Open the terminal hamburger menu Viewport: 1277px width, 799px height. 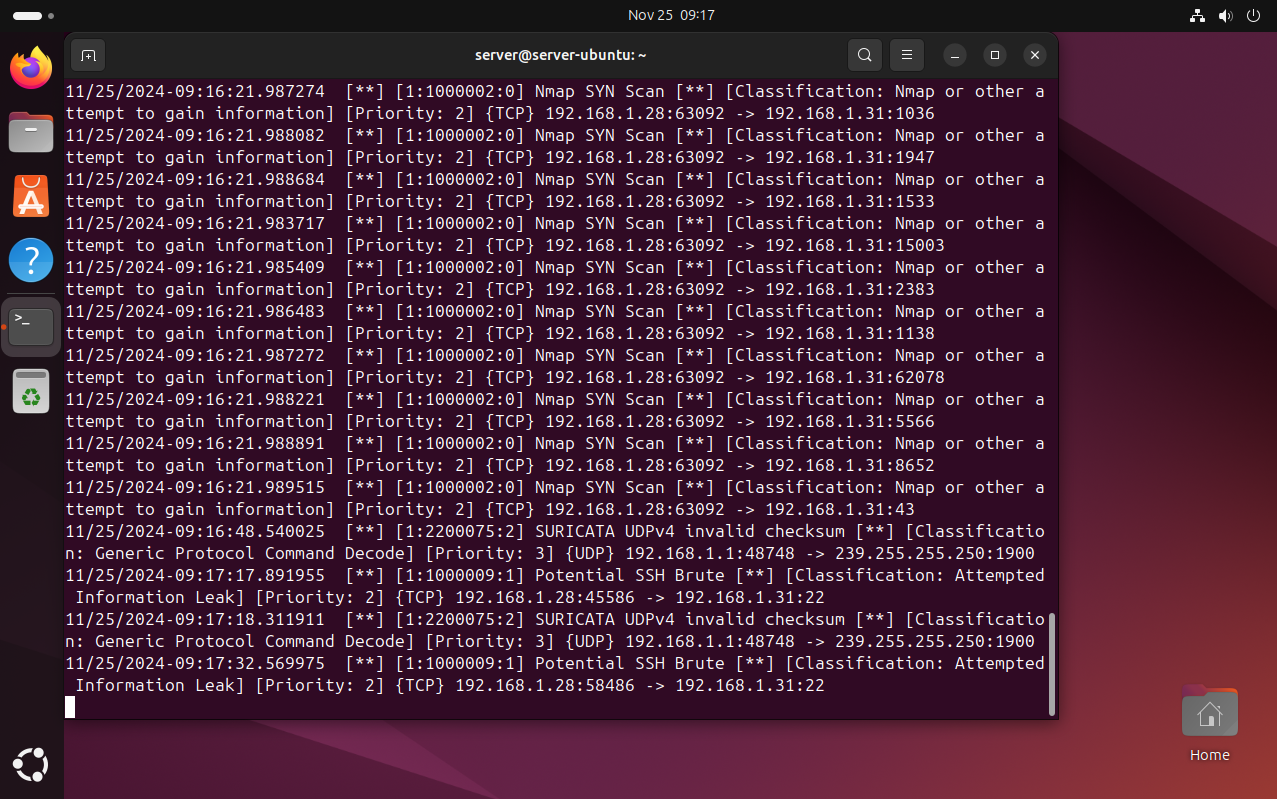(907, 55)
